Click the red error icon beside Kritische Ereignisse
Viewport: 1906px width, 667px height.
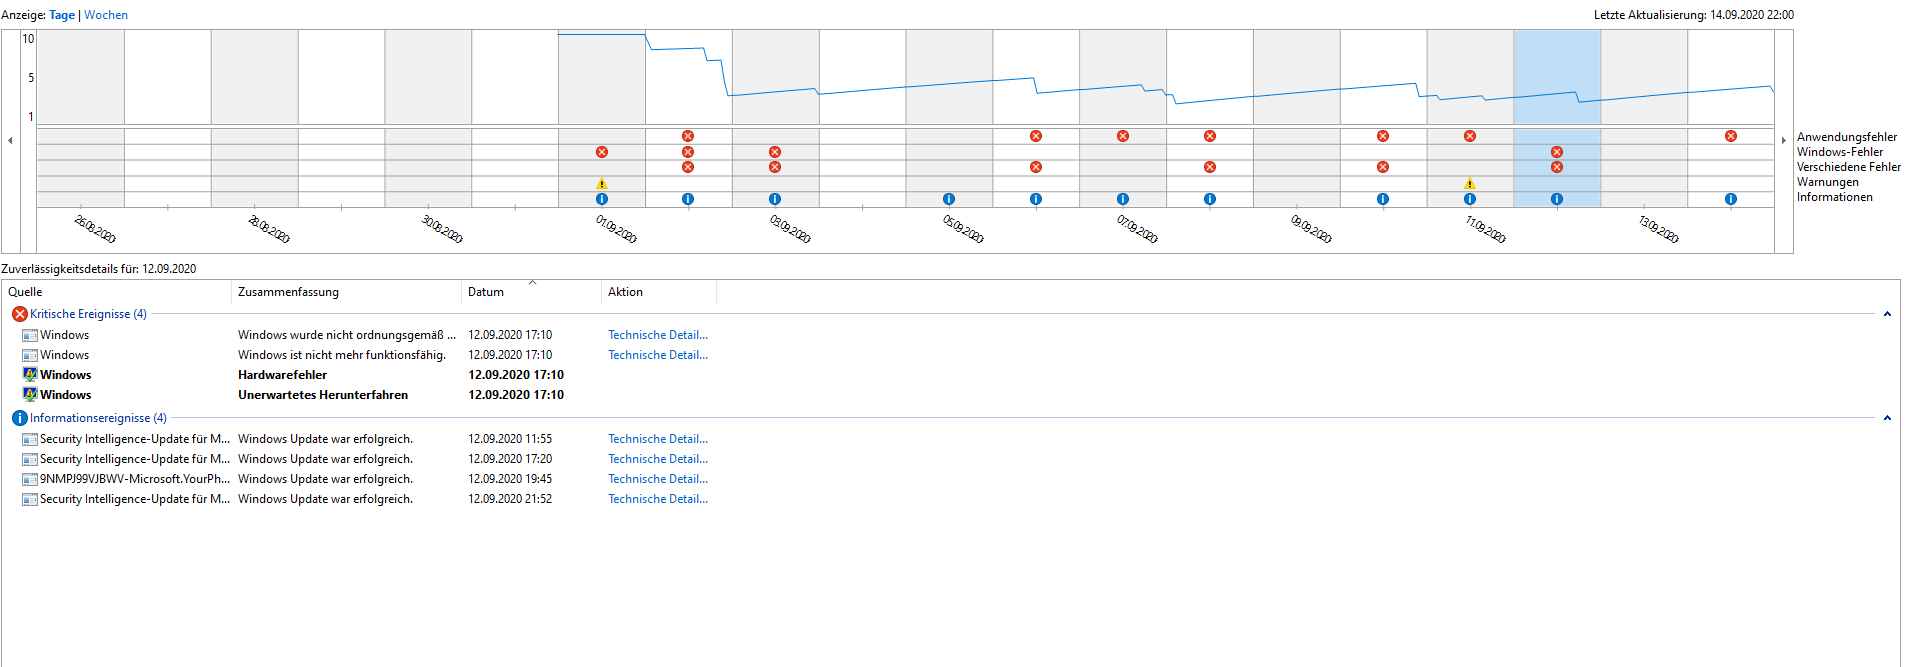click(x=18, y=313)
